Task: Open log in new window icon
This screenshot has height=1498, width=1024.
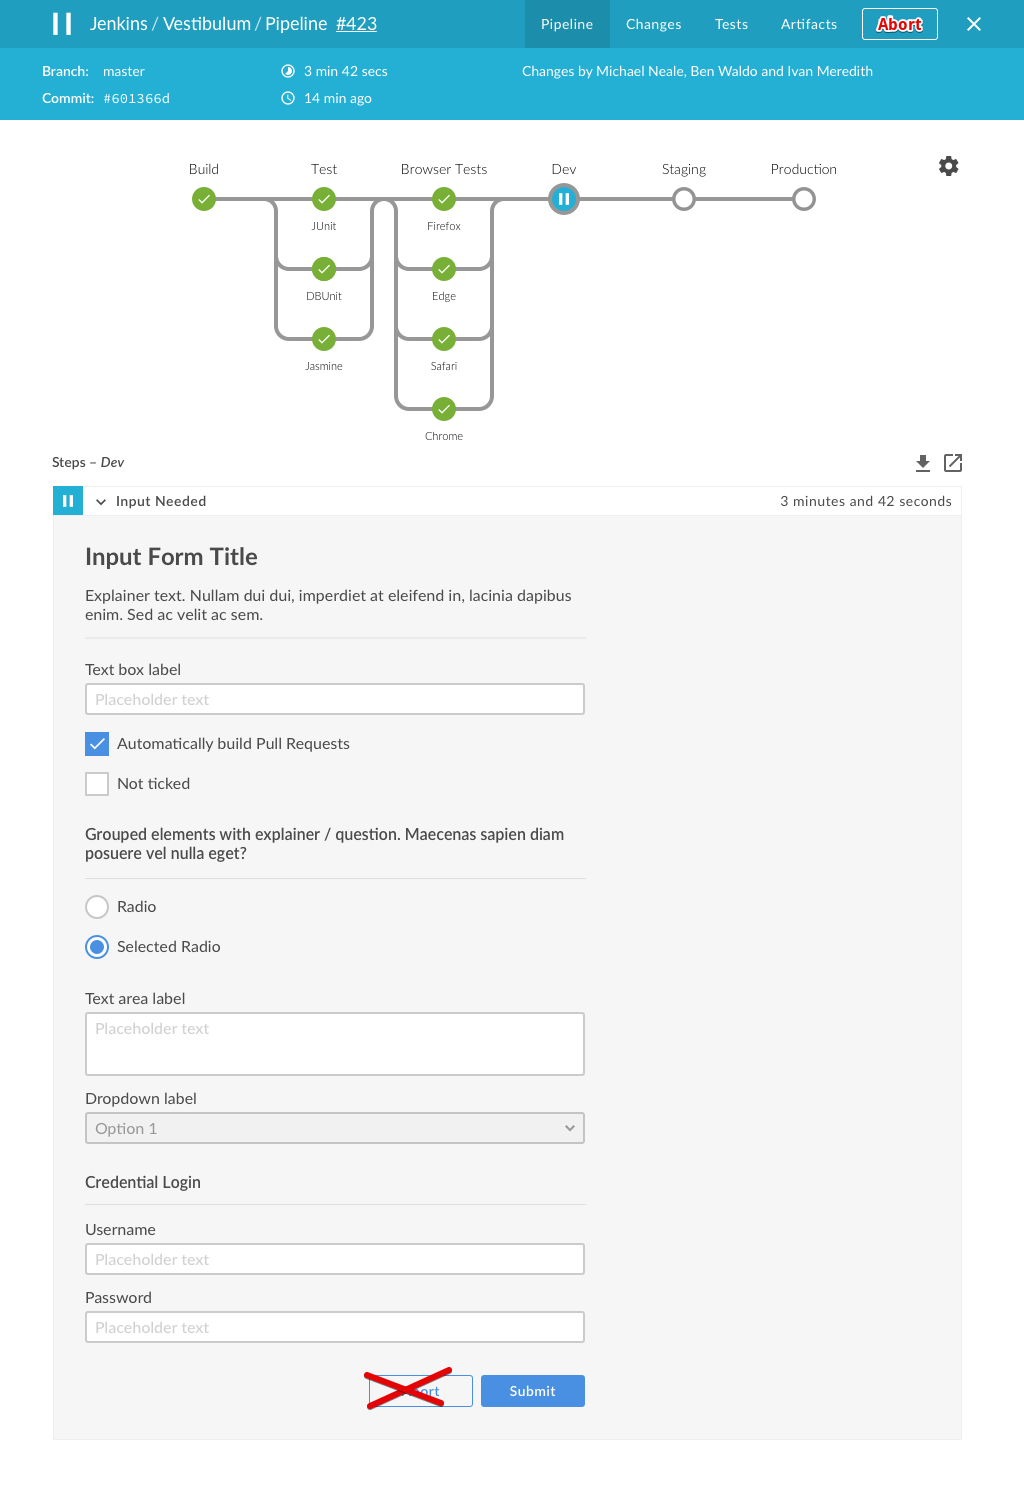Action: 953,463
